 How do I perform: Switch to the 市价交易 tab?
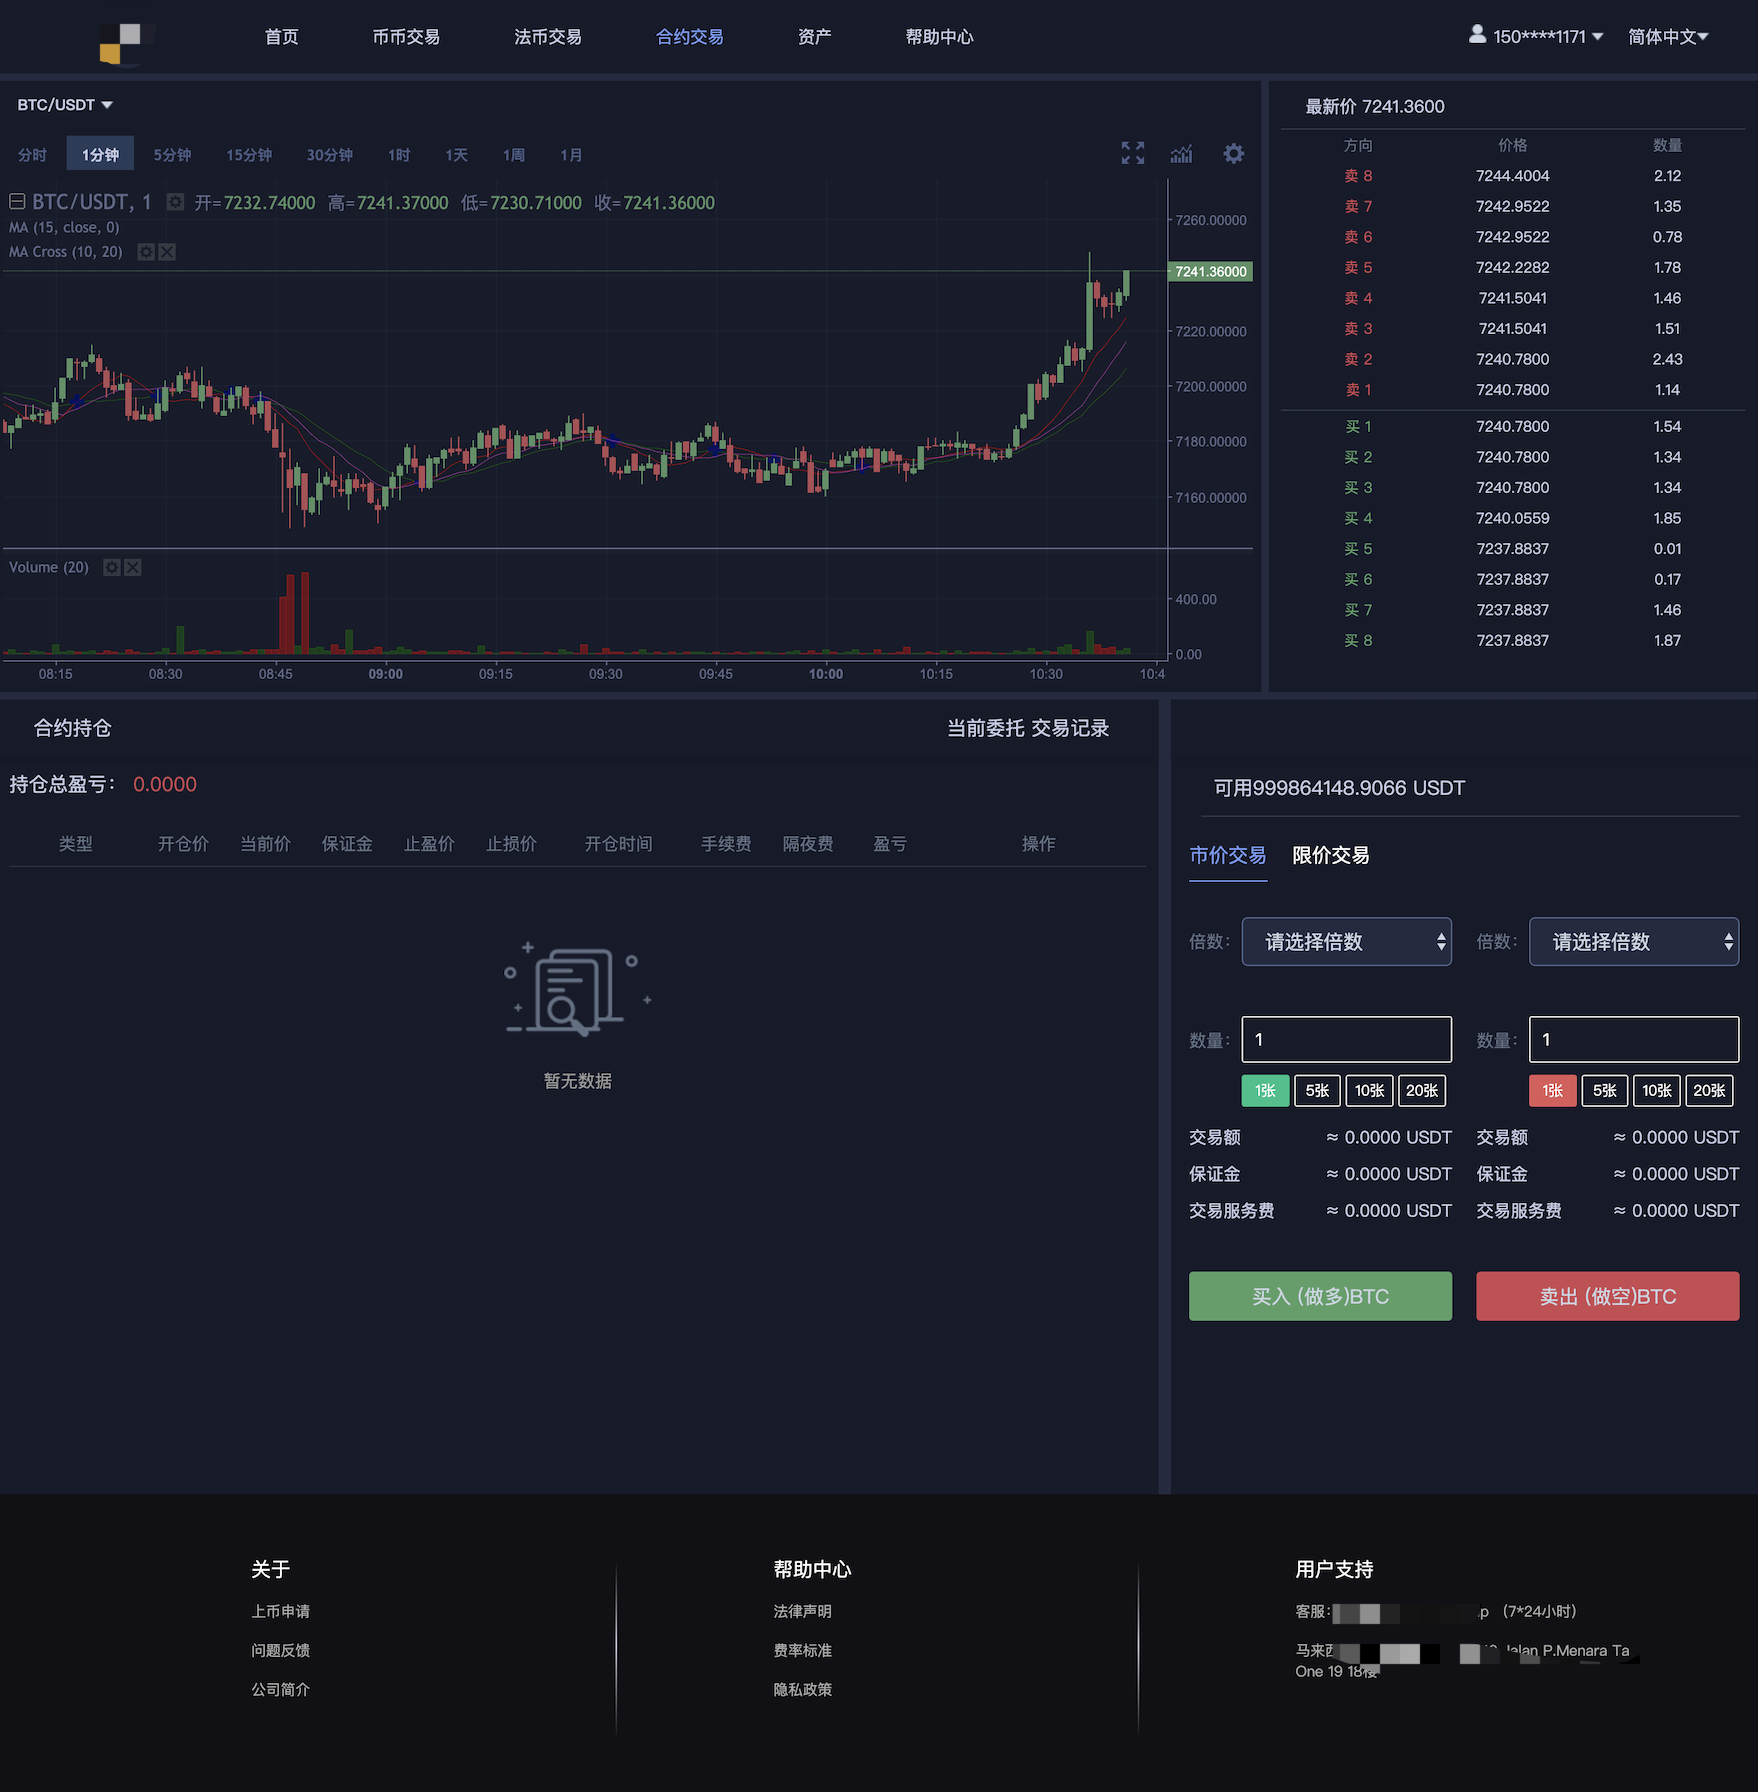1228,855
